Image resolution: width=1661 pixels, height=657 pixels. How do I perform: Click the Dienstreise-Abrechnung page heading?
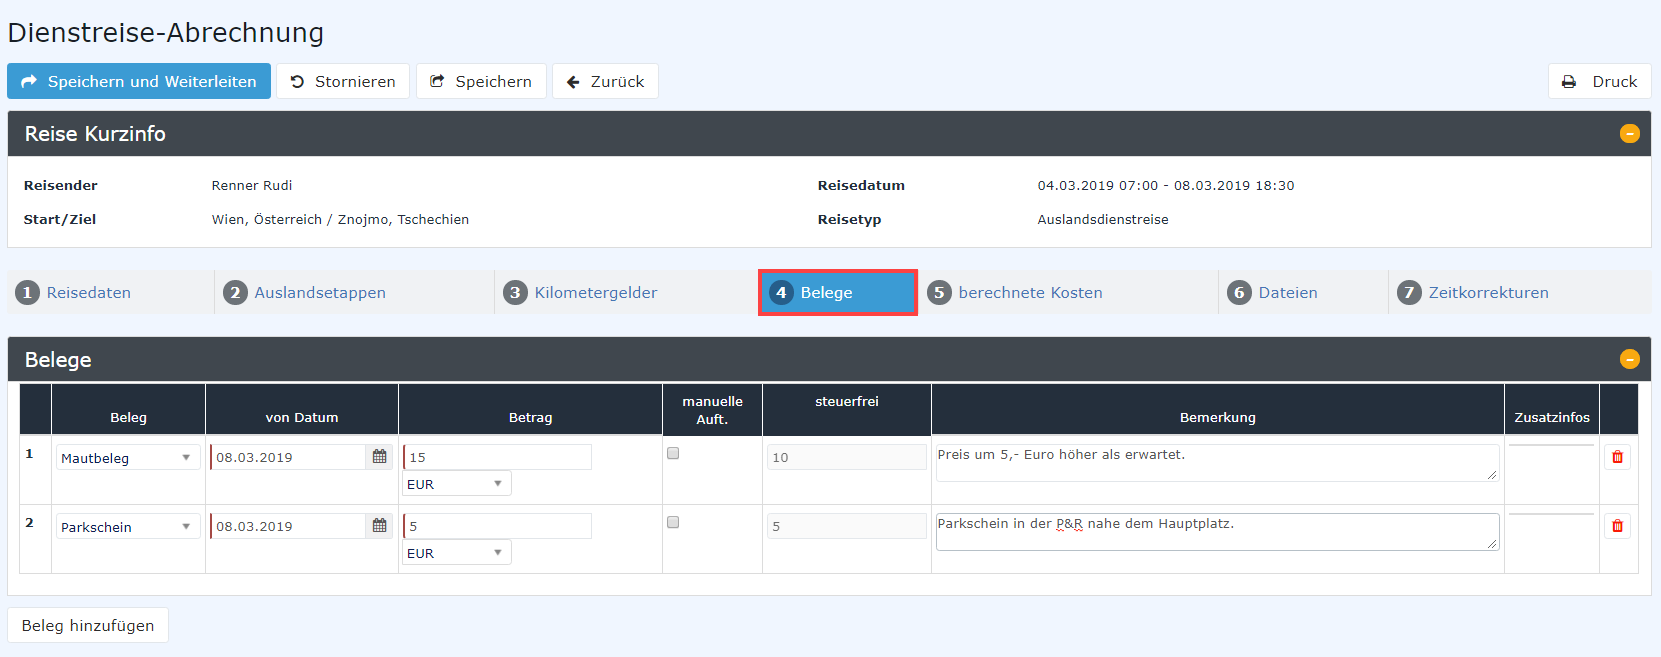pos(165,32)
